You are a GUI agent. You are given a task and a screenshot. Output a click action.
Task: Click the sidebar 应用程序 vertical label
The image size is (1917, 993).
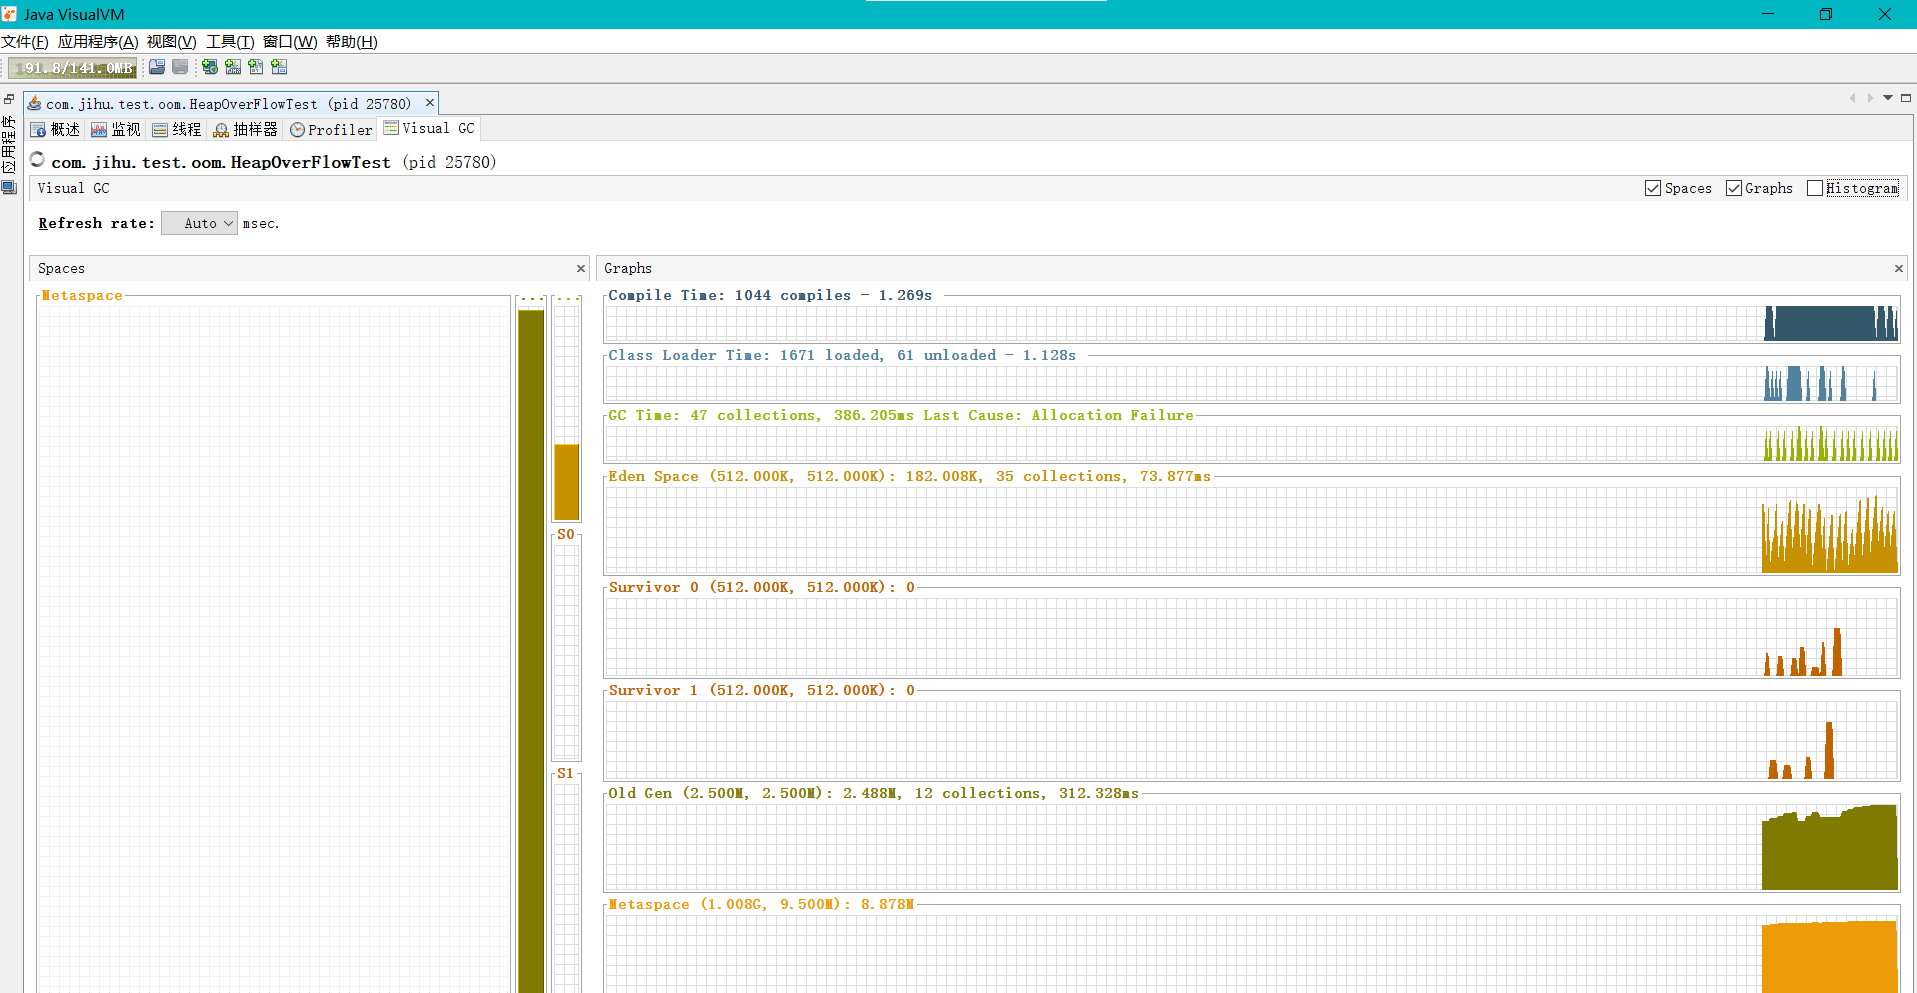point(9,144)
